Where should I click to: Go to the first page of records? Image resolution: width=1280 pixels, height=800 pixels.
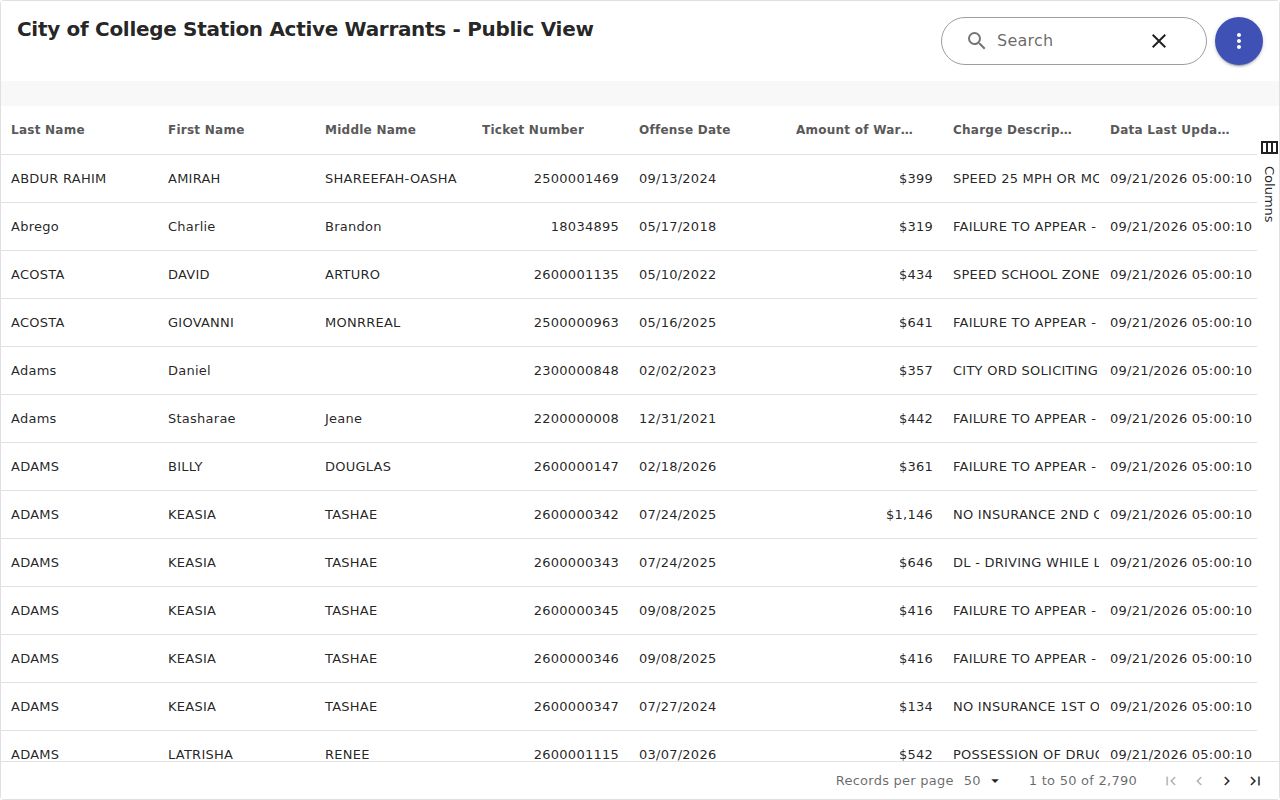click(1171, 781)
